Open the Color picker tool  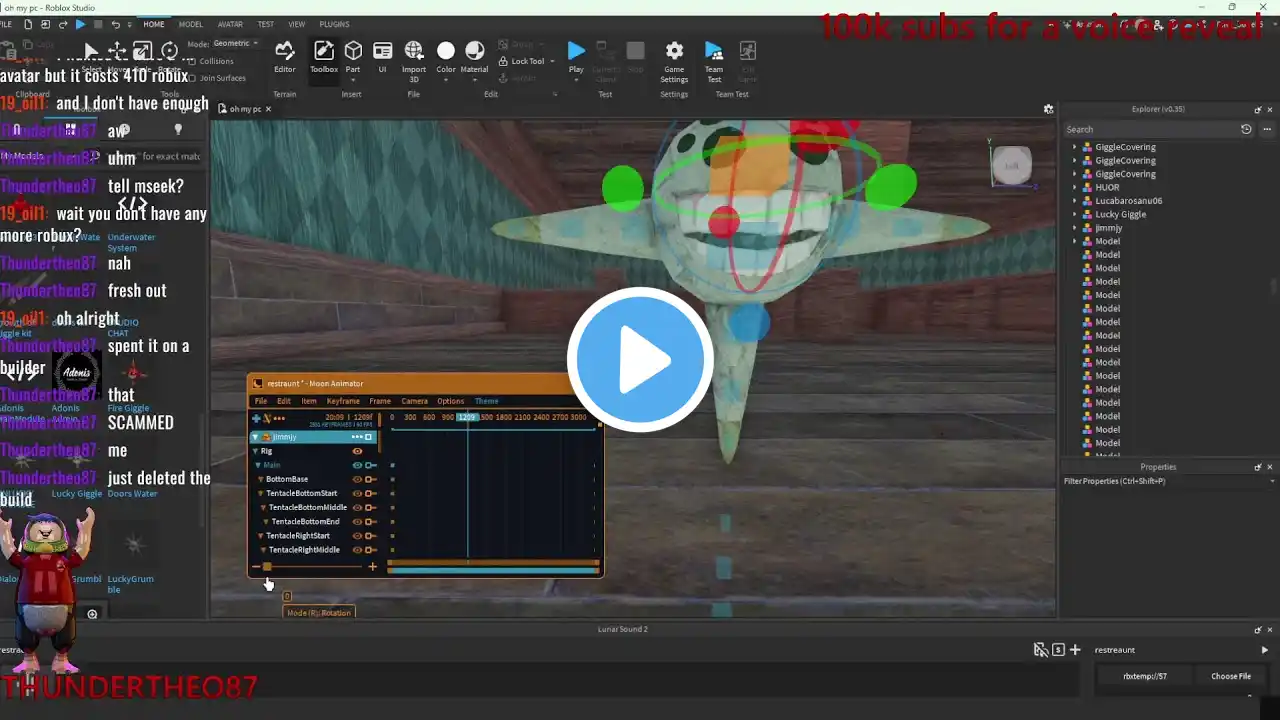[446, 56]
